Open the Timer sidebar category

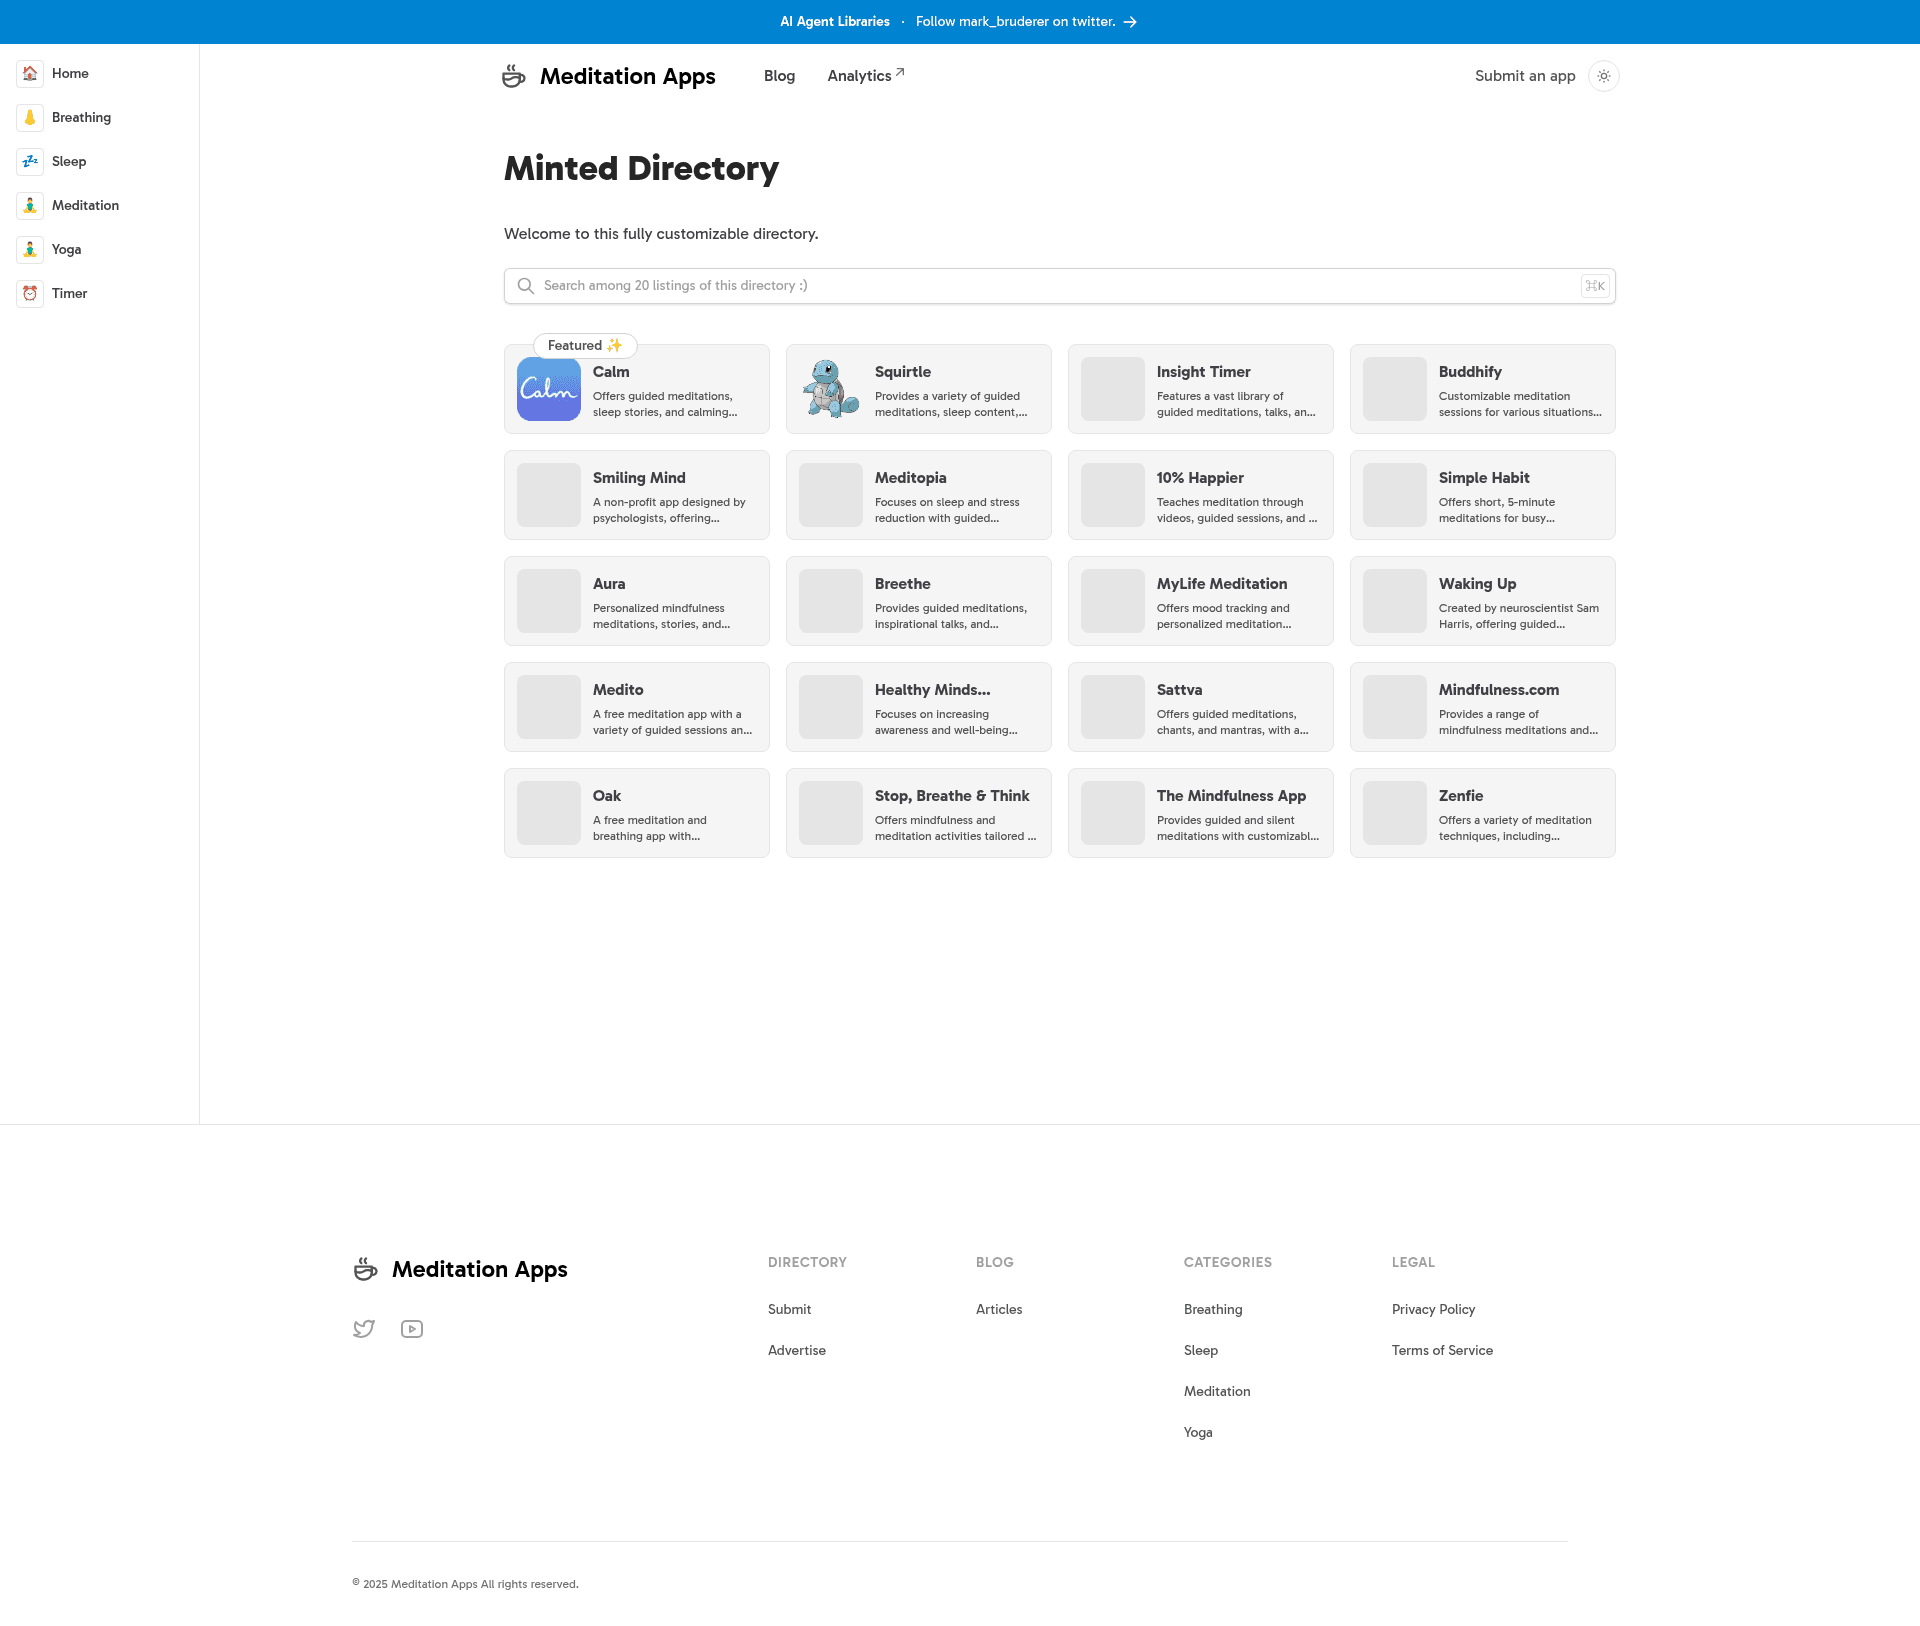coord(100,294)
